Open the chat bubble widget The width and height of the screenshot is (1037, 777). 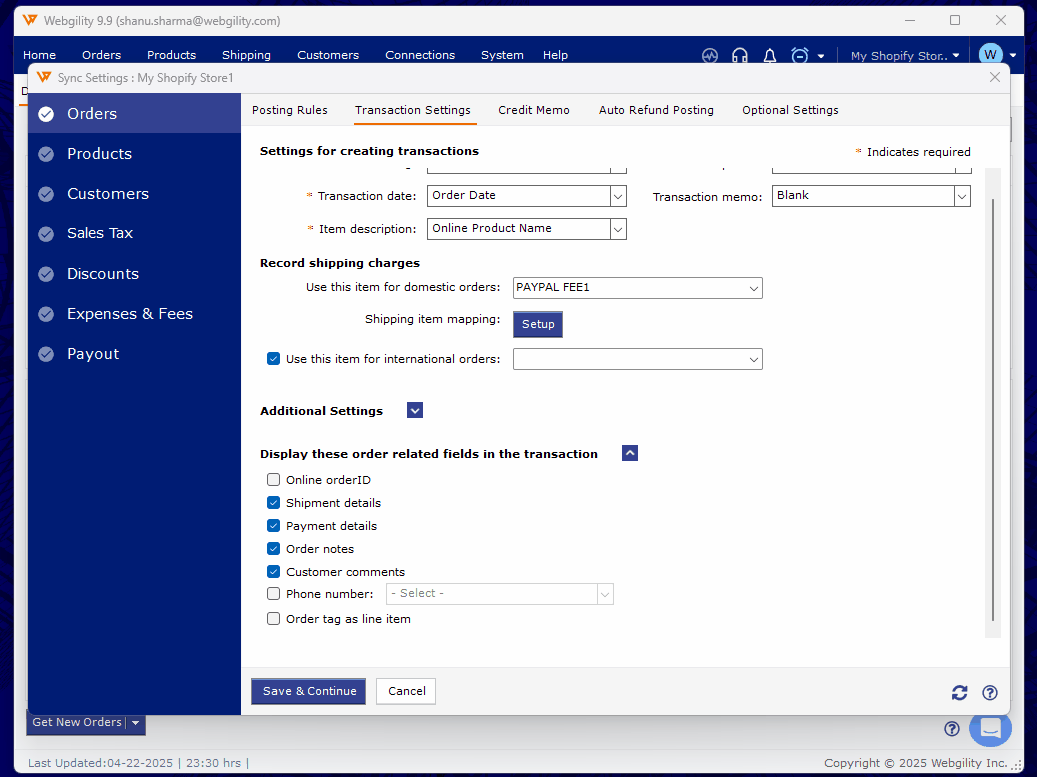[990, 728]
